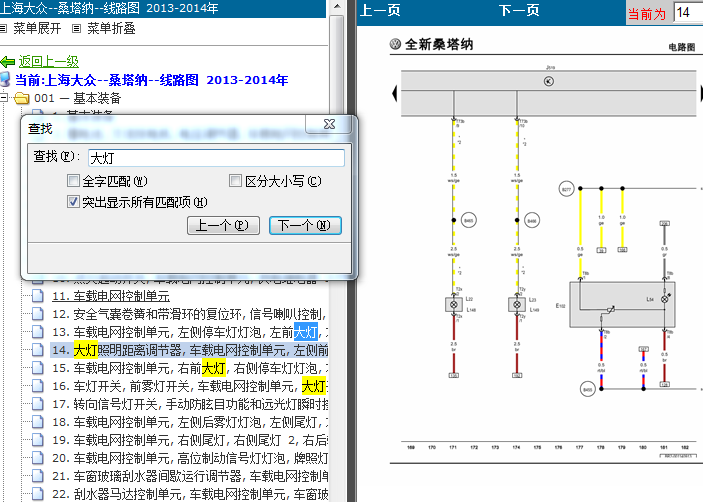Select row 12. 安全气囊卷簧和带滑环的复位环
This screenshot has width=703, height=502.
tap(189, 314)
